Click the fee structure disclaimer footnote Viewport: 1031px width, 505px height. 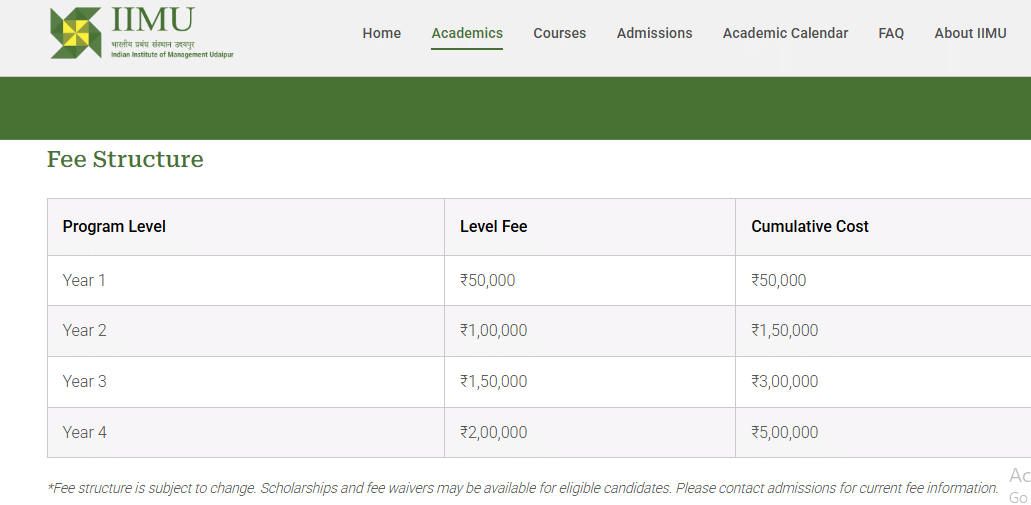click(x=522, y=488)
